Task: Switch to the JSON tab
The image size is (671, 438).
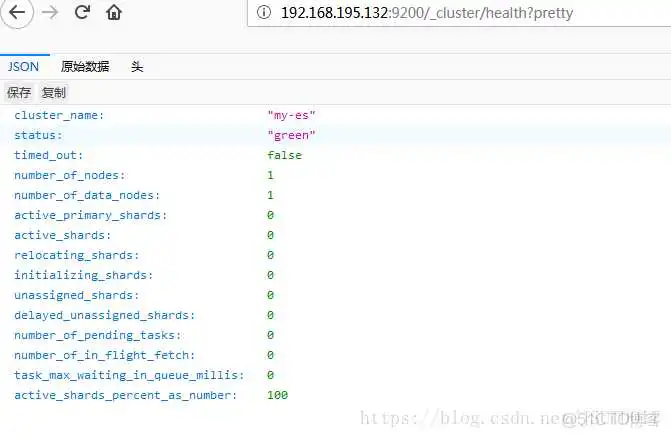Action: pyautogui.click(x=23, y=67)
